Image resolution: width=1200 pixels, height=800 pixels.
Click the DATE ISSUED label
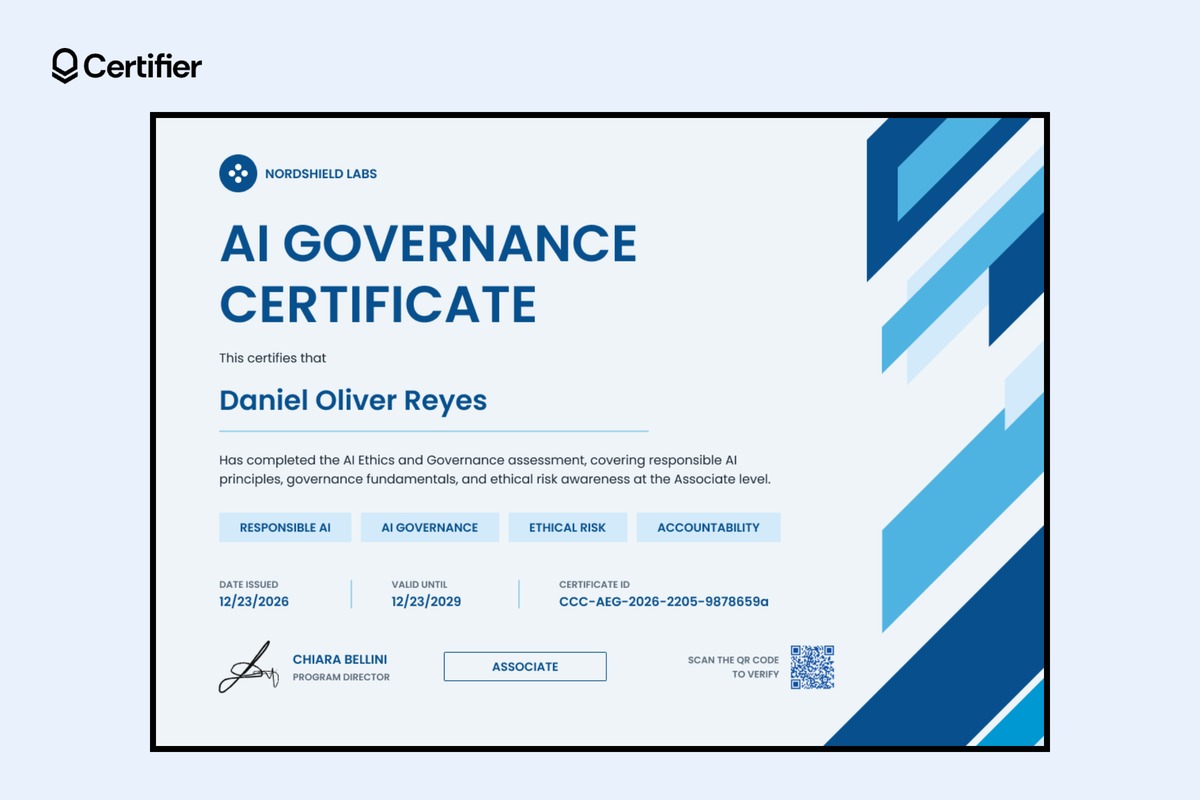(249, 584)
